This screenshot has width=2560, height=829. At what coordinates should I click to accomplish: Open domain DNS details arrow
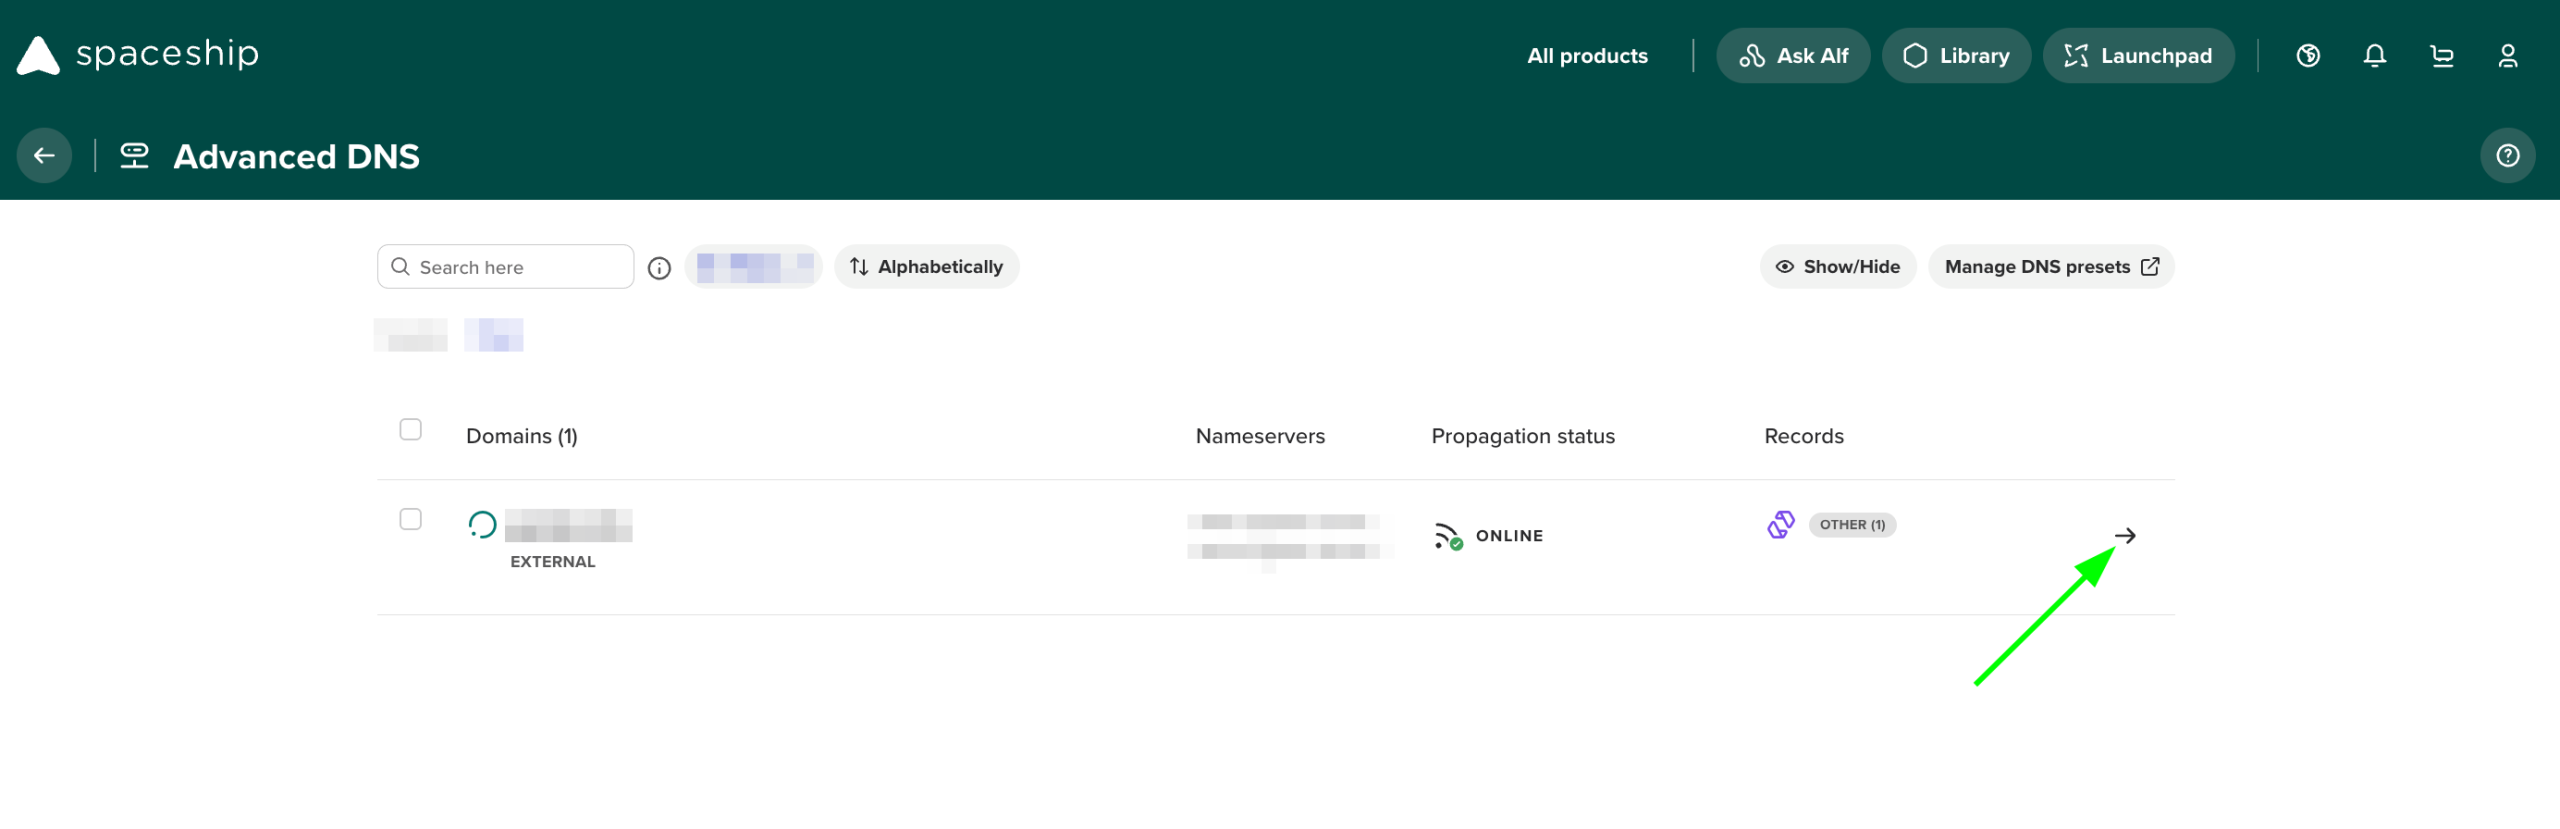click(x=2125, y=536)
